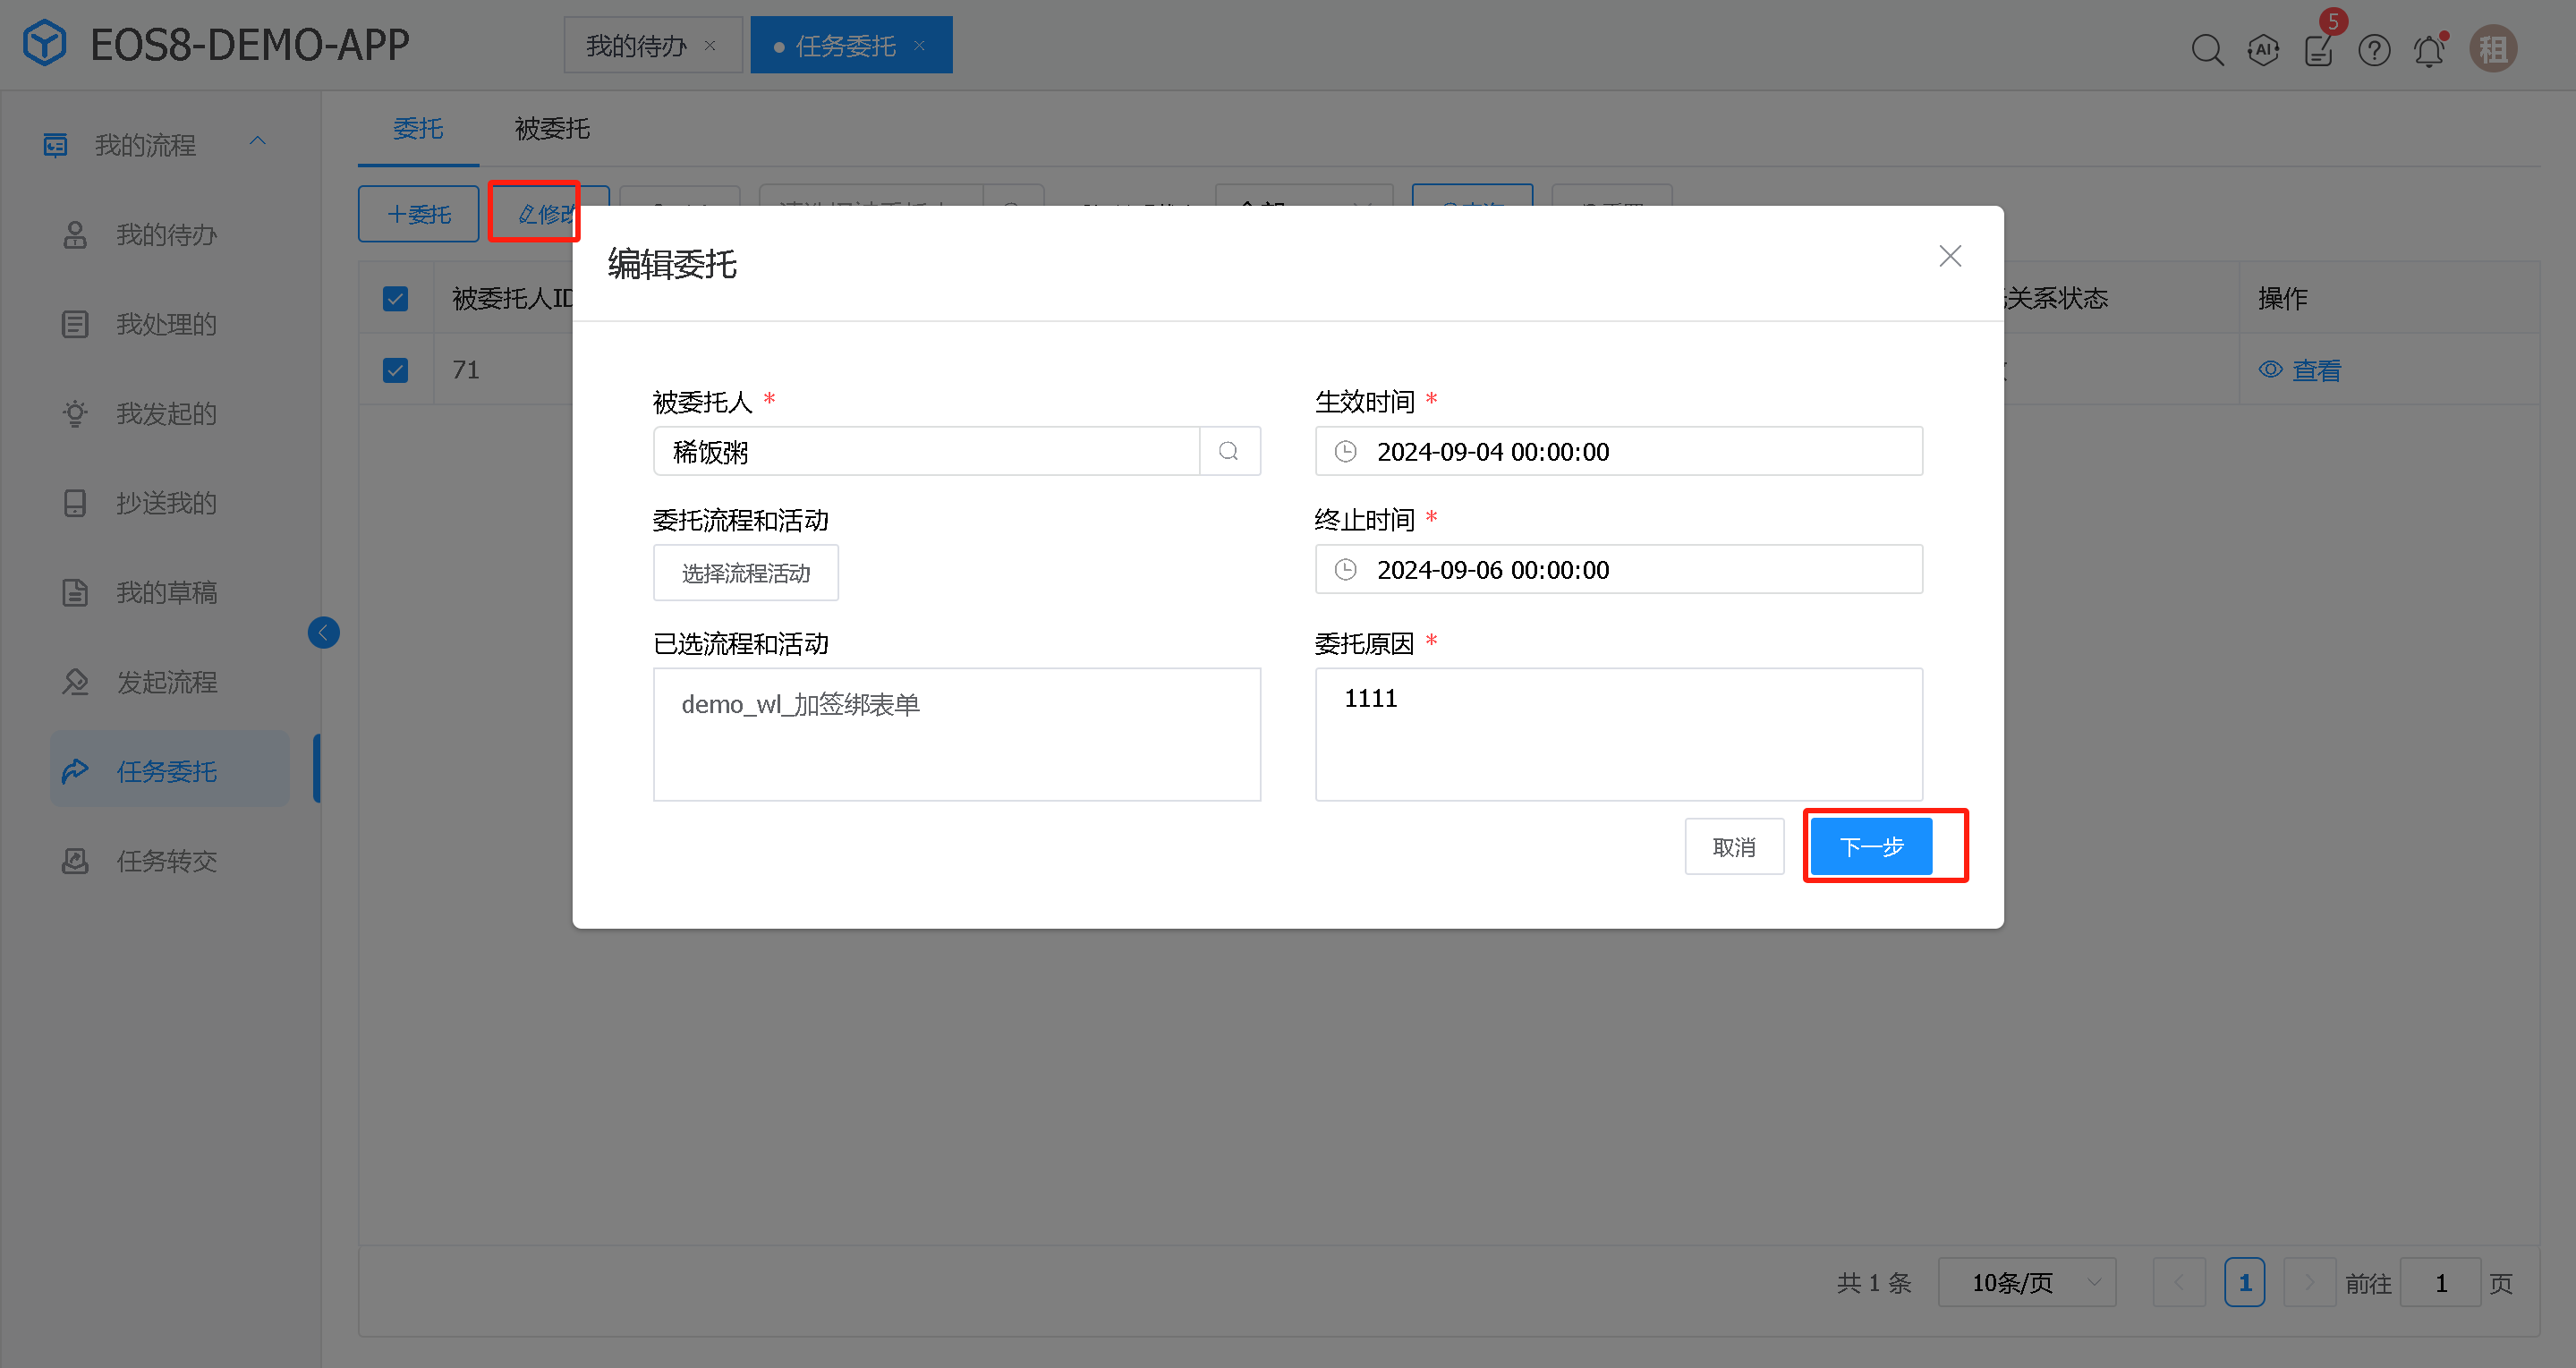Switch to 我的待办 top tab
Viewport: 2576px width, 1368px height.
coord(636,46)
